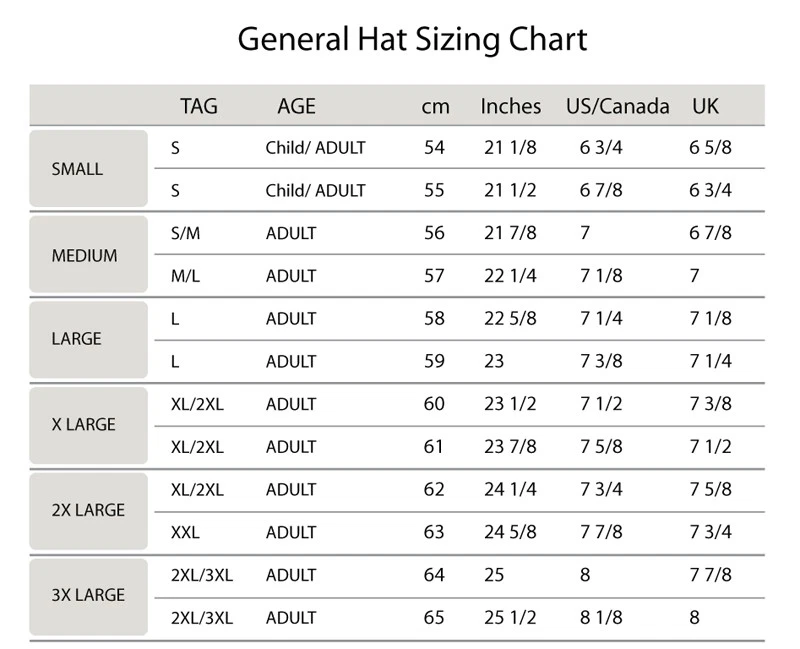Select the X LARGE size category box

[88, 426]
